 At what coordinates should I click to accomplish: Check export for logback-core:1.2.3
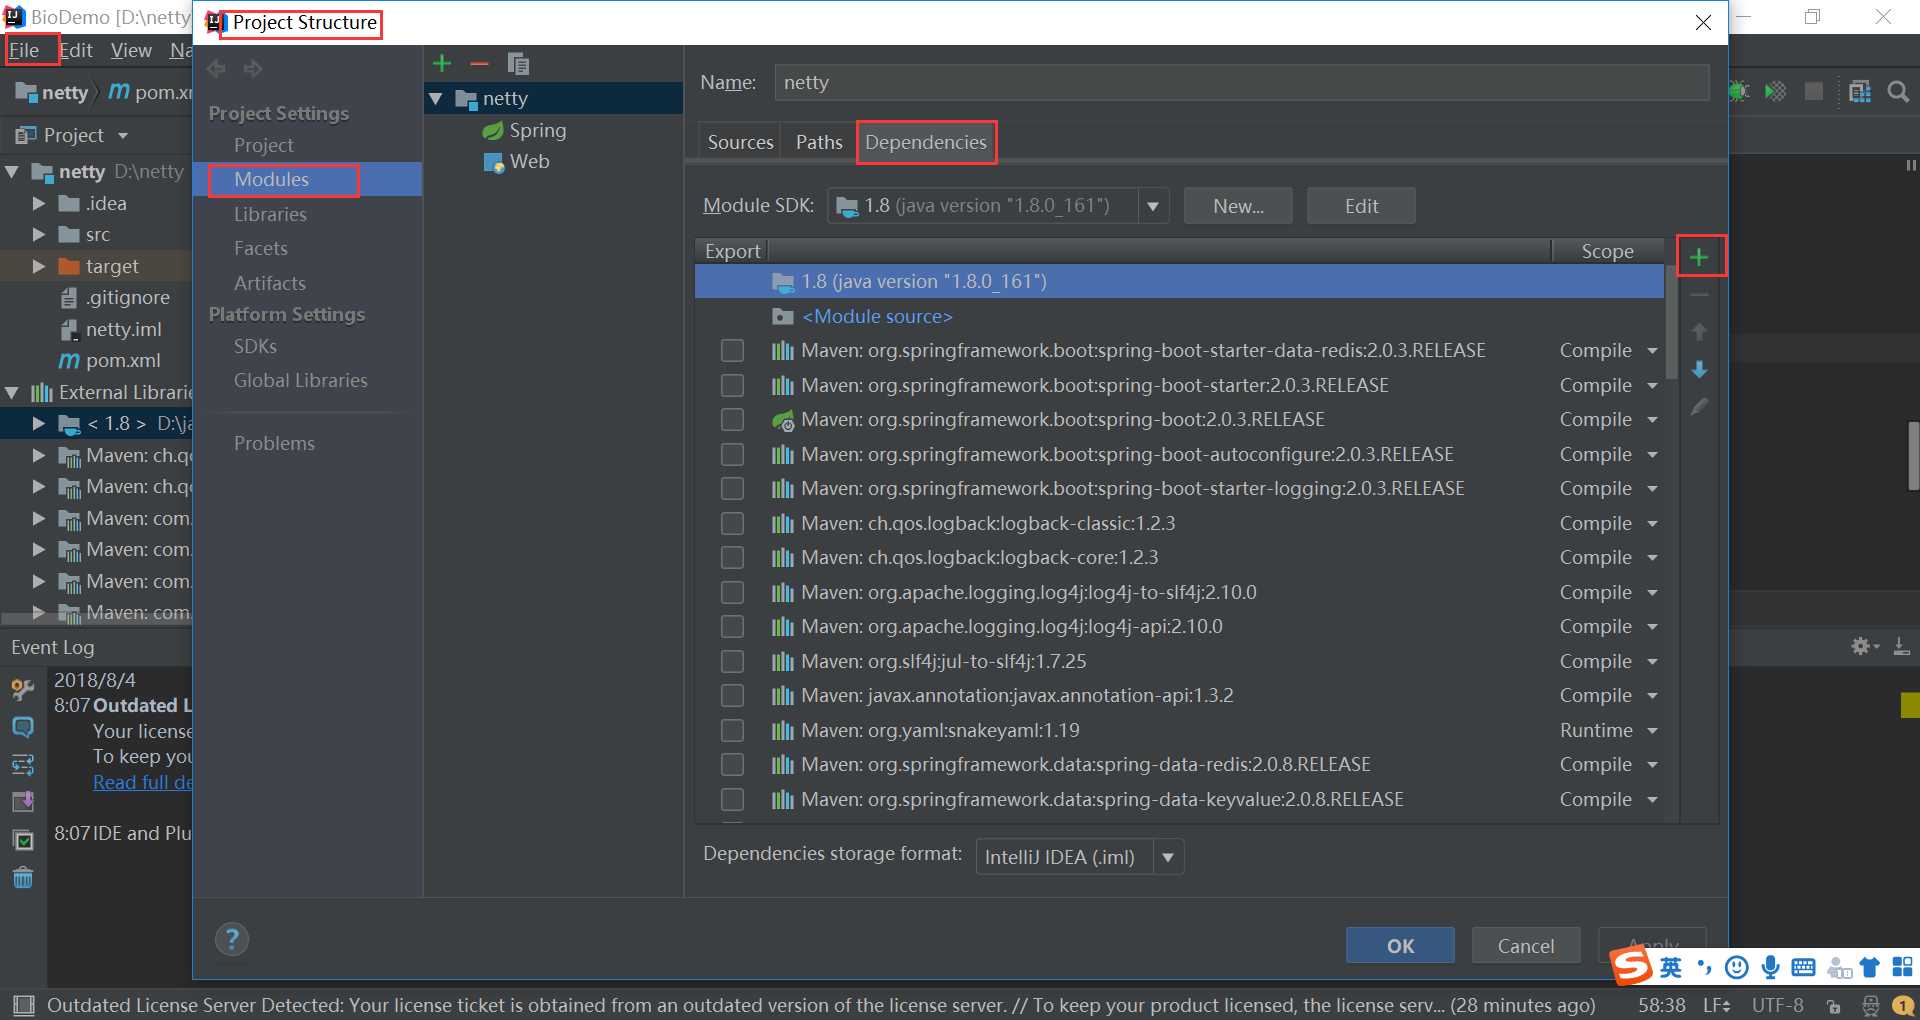732,557
